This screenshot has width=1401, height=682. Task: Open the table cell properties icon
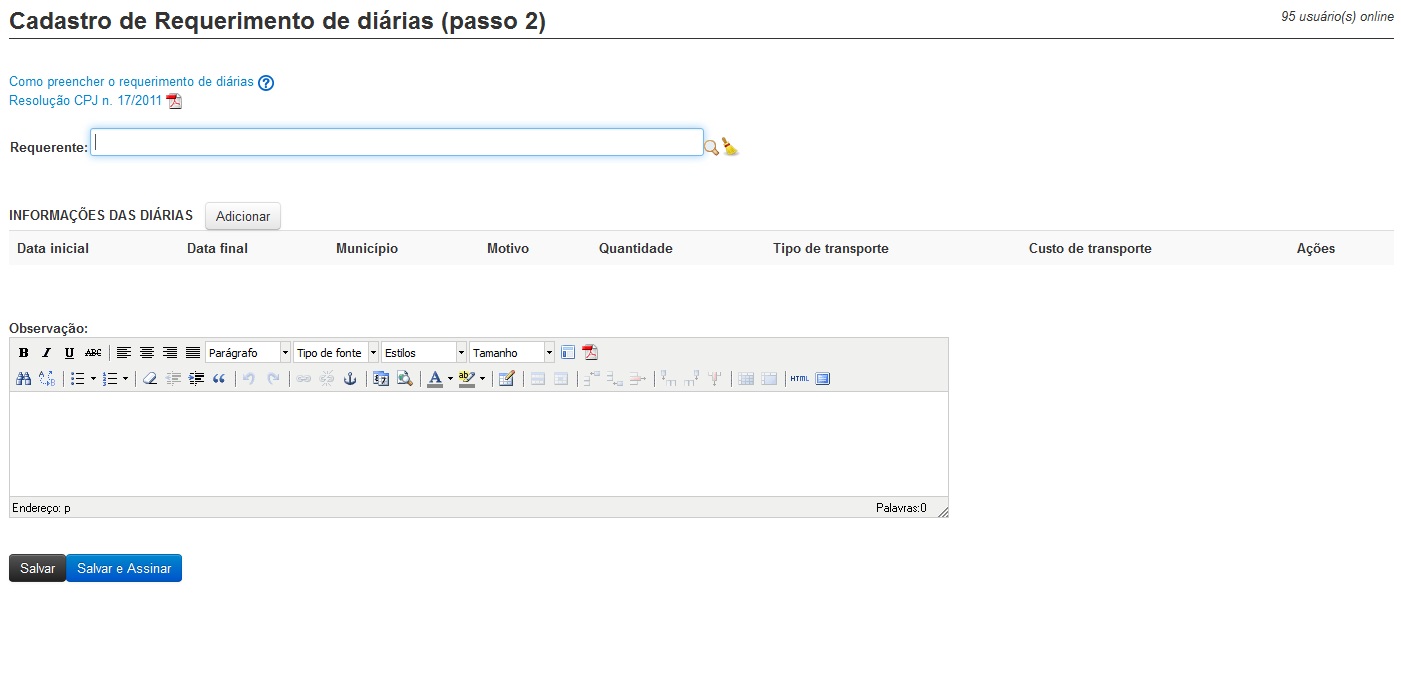point(560,379)
